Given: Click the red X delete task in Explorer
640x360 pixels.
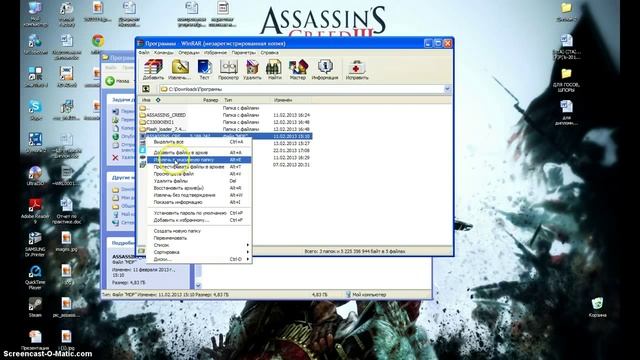Looking at the screenshot, I should click(116, 158).
